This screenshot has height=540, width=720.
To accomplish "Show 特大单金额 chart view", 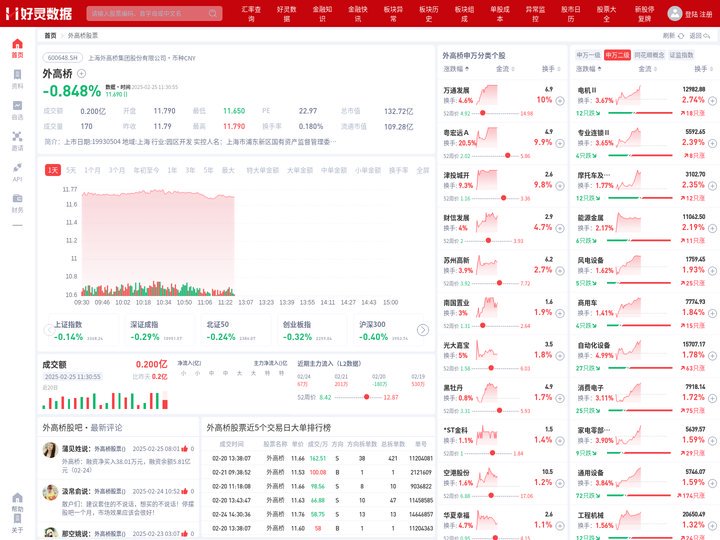I will 263,170.
